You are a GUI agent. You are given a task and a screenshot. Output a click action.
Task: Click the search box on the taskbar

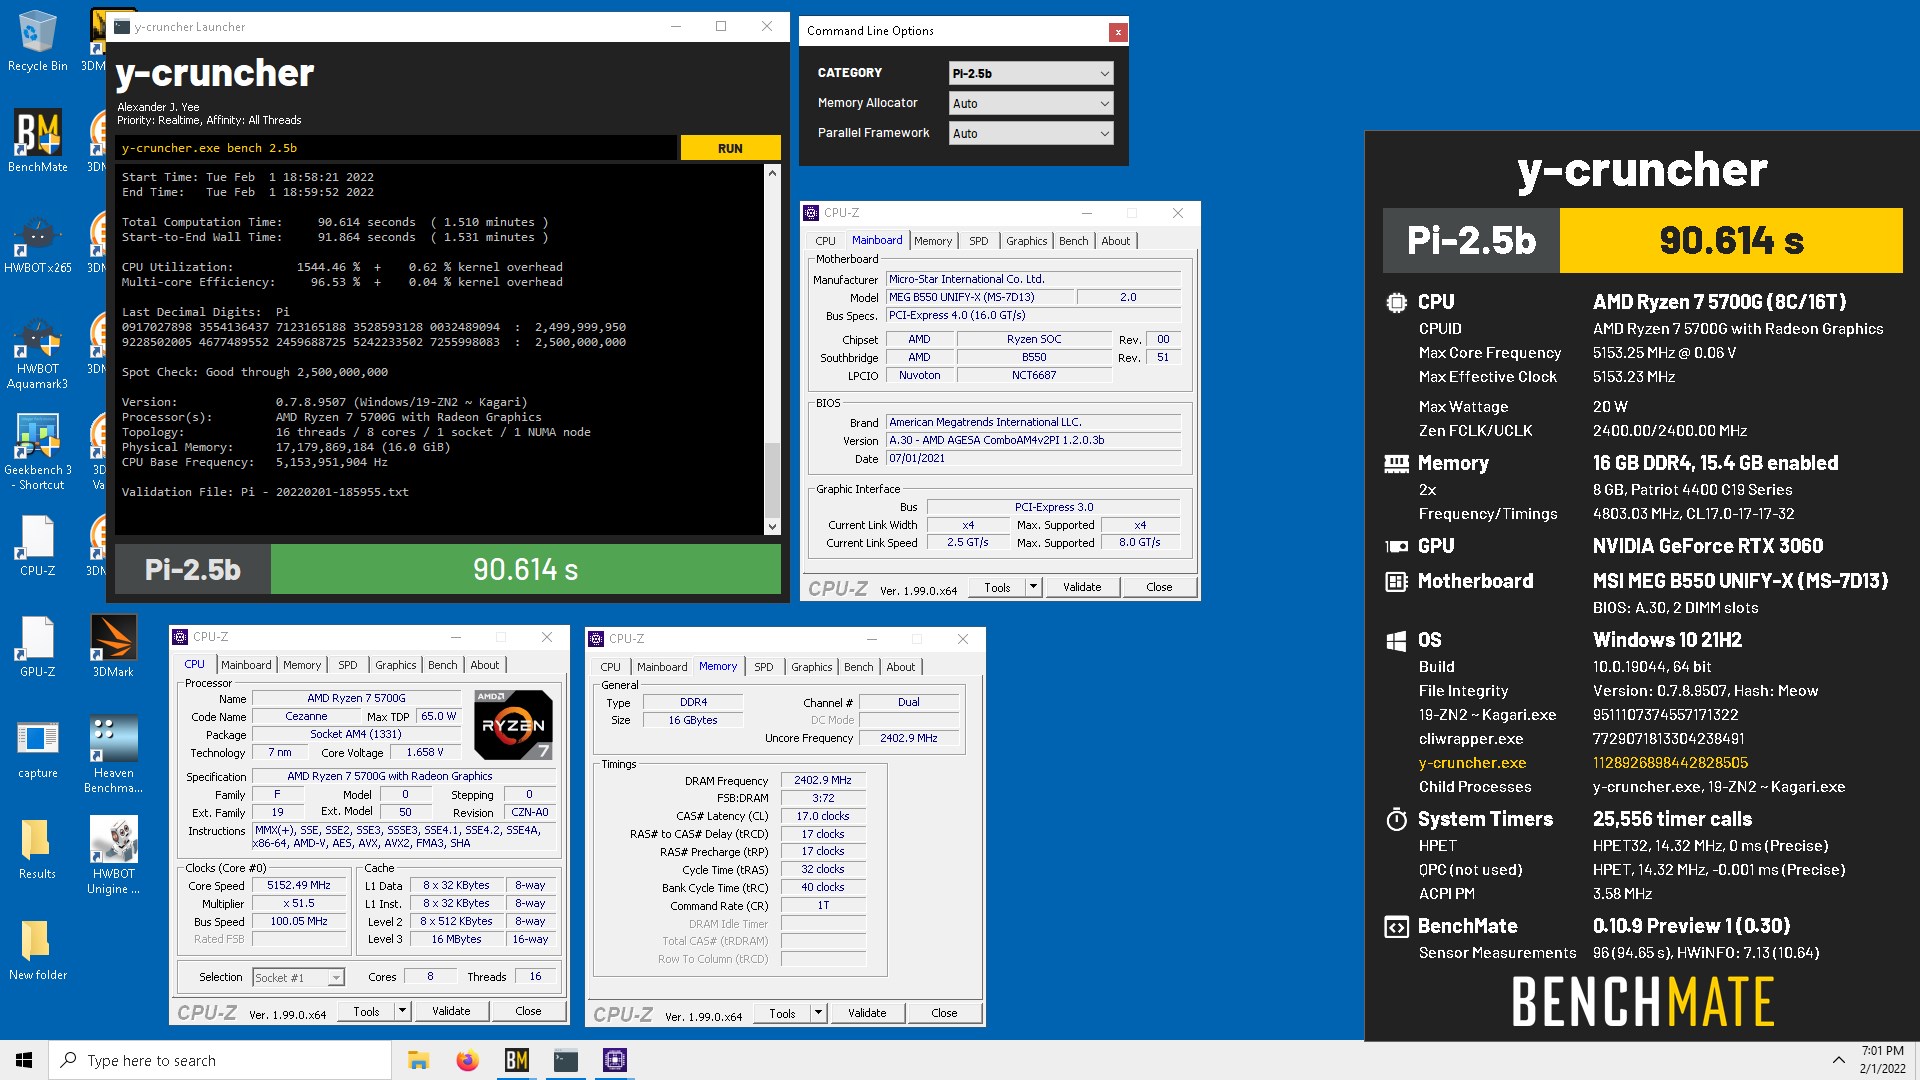[x=220, y=1060]
